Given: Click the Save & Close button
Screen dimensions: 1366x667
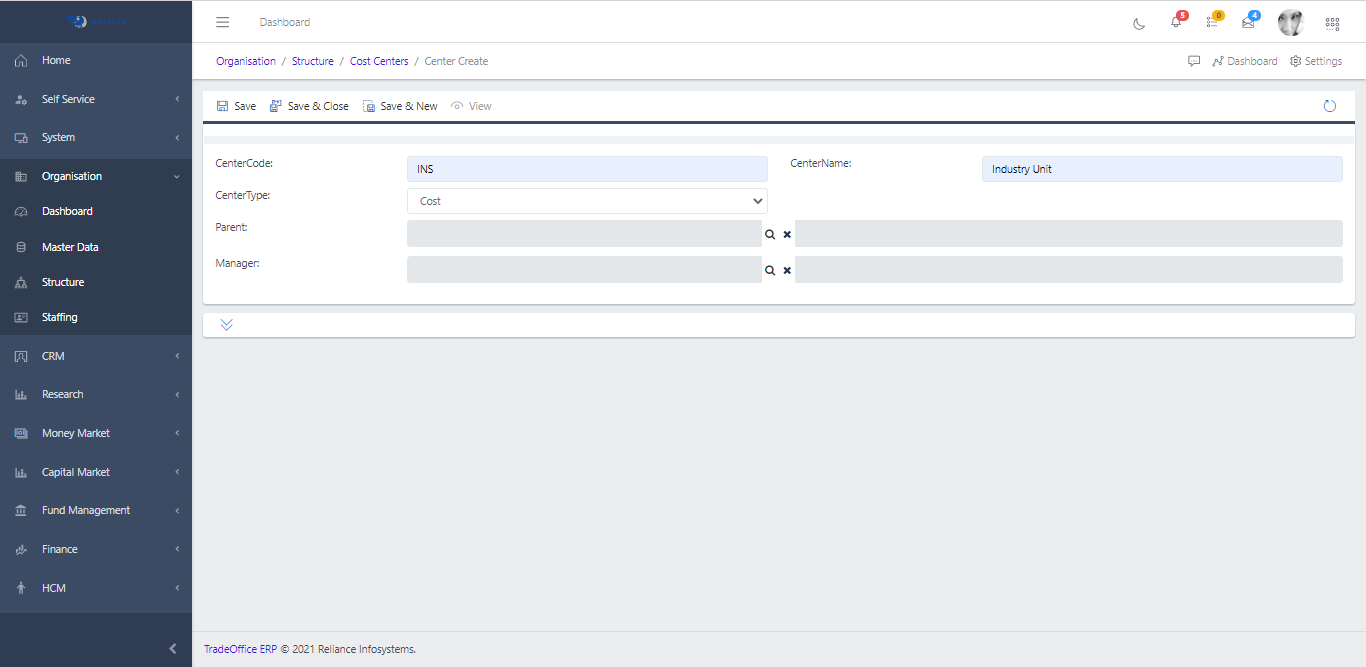Looking at the screenshot, I should 309,106.
